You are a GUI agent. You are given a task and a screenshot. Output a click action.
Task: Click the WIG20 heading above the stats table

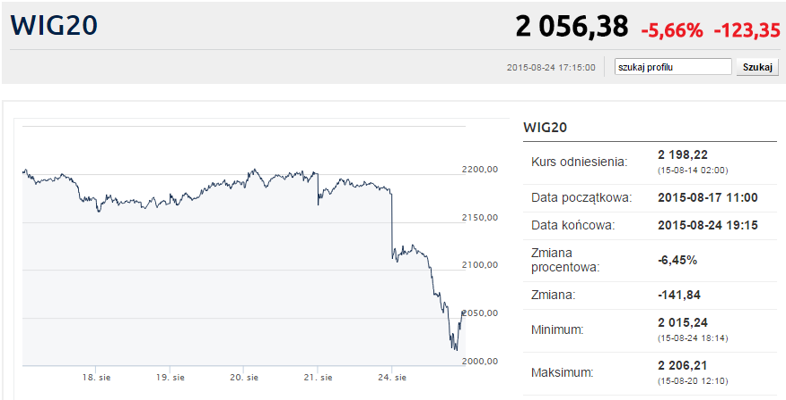click(x=546, y=127)
